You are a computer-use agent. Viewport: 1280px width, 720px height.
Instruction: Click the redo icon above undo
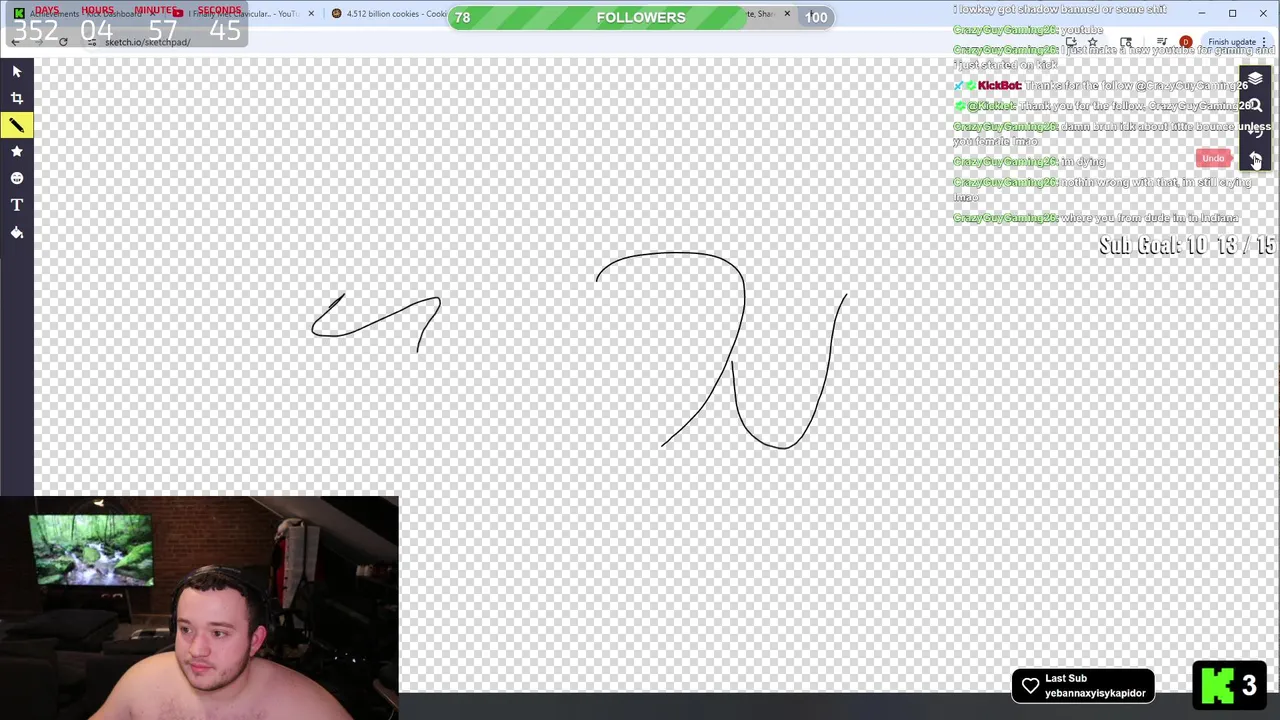1255,132
